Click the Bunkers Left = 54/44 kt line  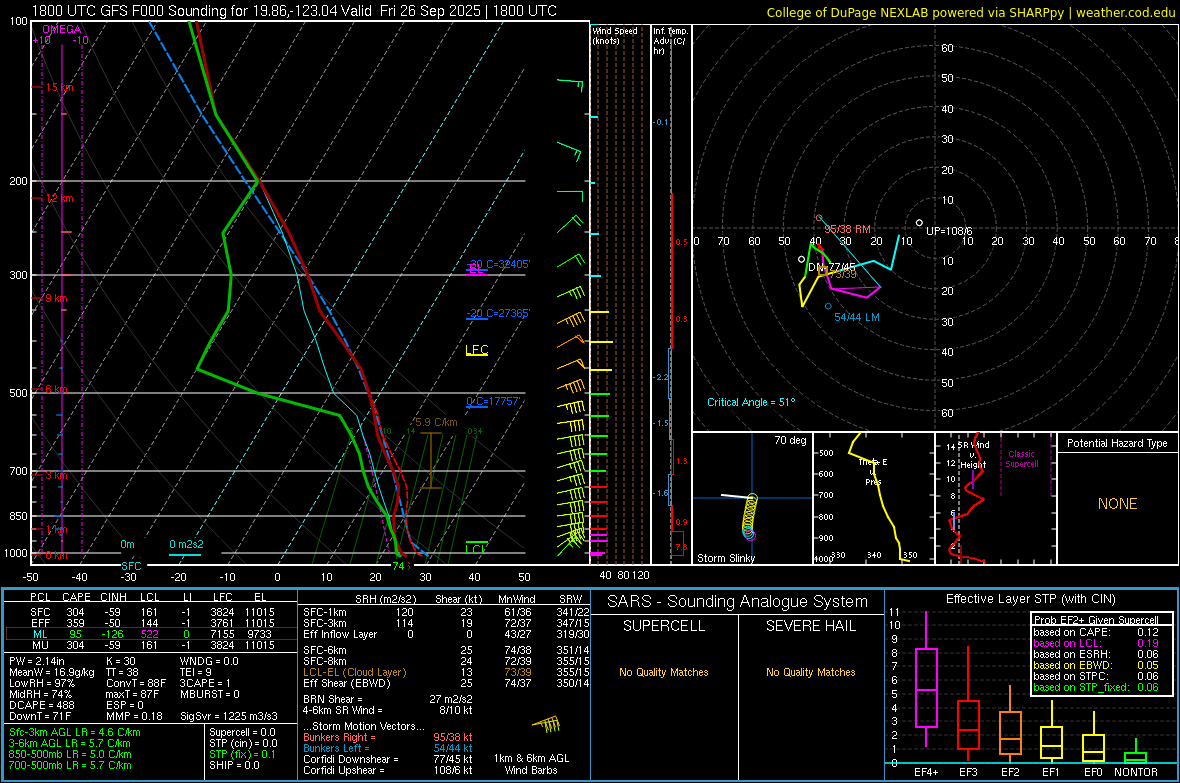click(388, 748)
